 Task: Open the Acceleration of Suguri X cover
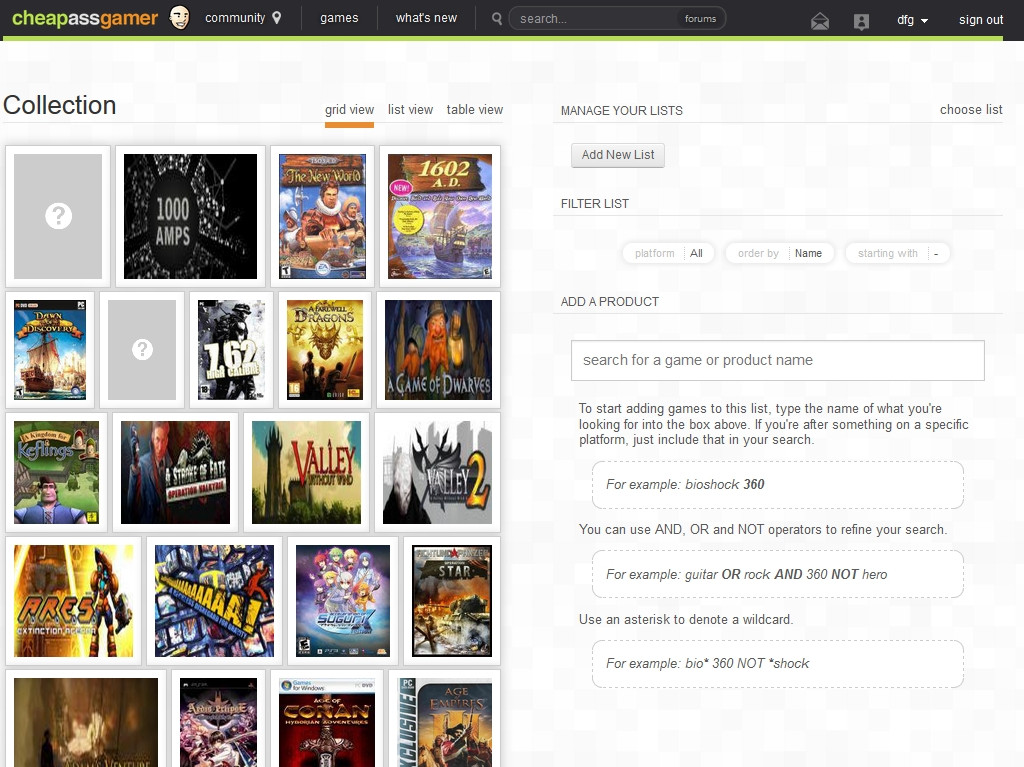pyautogui.click(x=343, y=601)
